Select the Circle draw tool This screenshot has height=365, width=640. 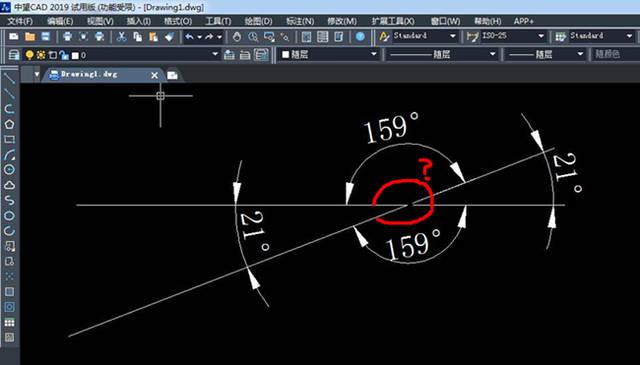tap(9, 170)
